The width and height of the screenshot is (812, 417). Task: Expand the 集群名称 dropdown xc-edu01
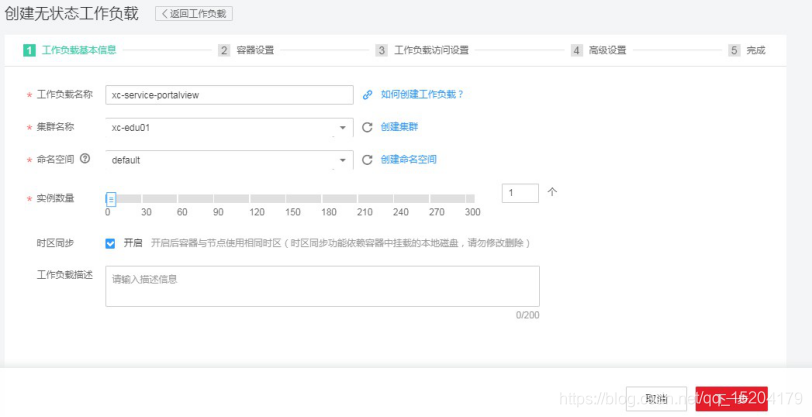(x=229, y=127)
